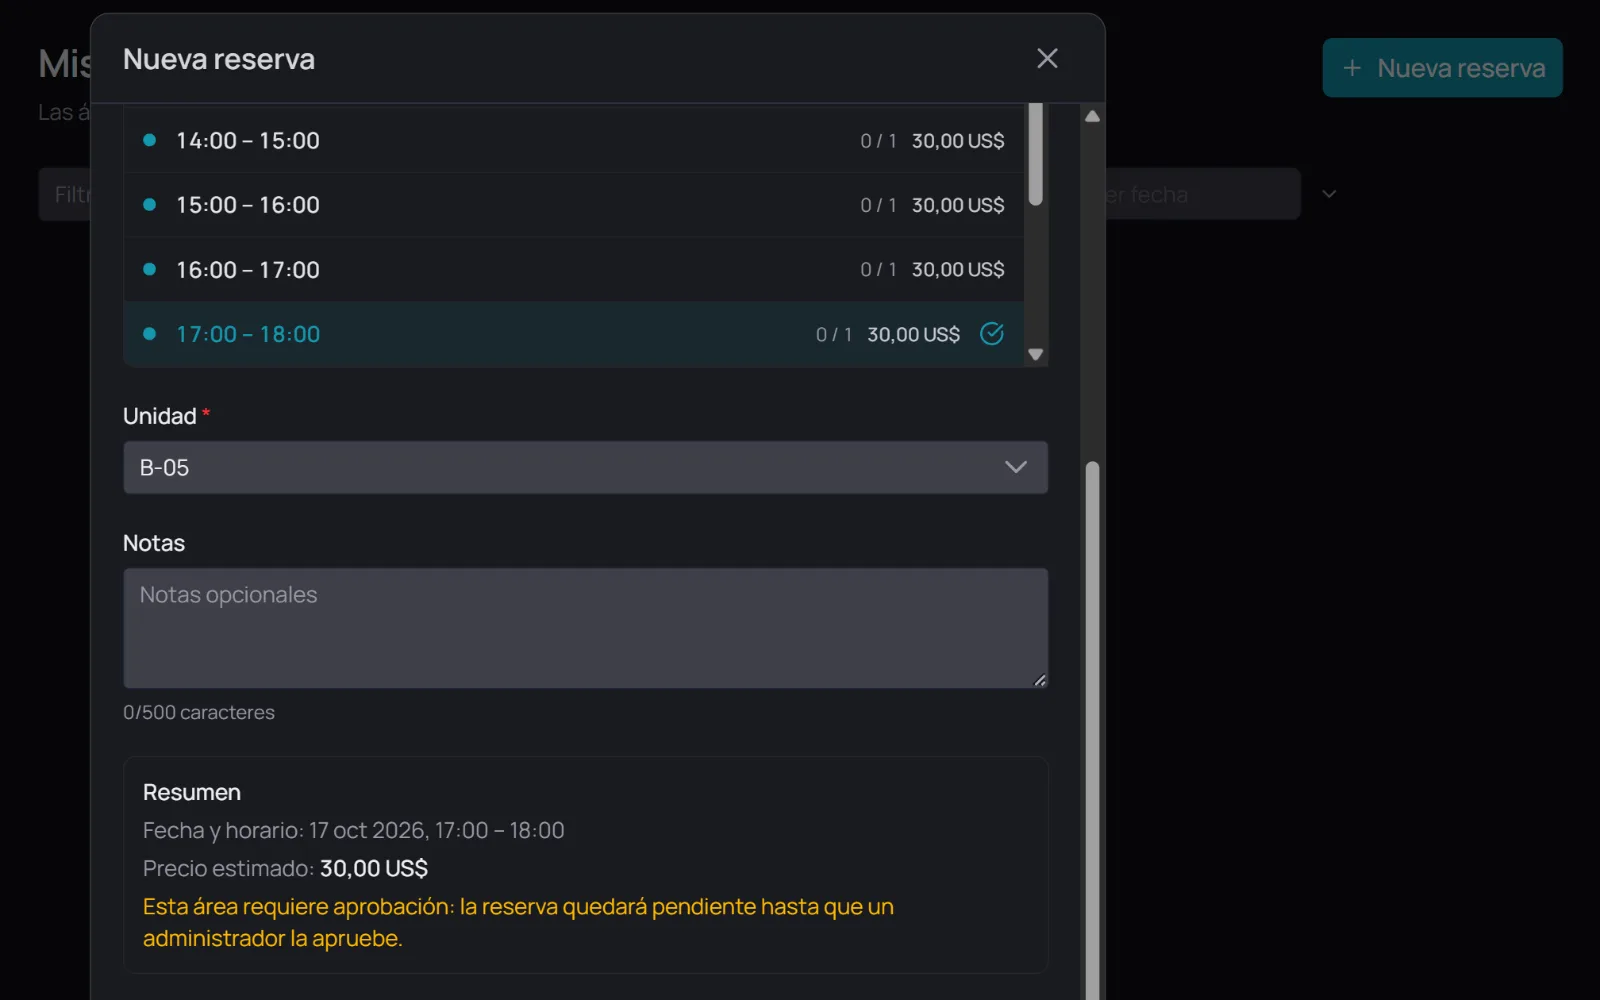The height and width of the screenshot is (1000, 1600).
Task: Select the 14:00 – 15:00 time slot
Action: click(574, 140)
